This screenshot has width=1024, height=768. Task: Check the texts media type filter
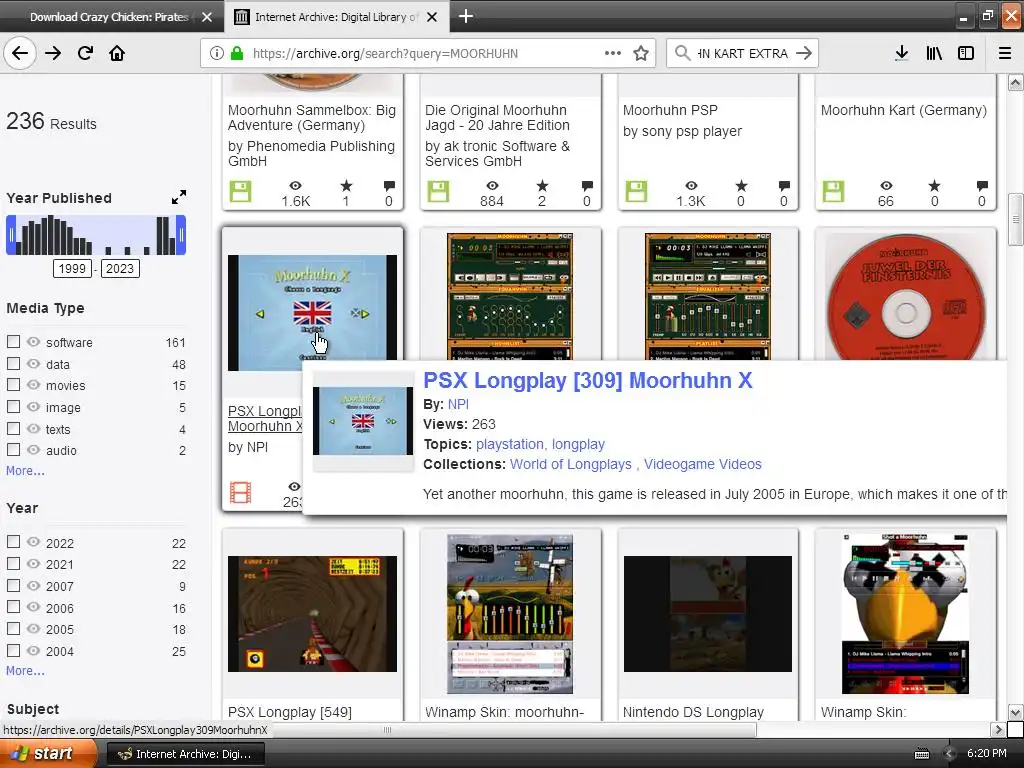pyautogui.click(x=13, y=428)
